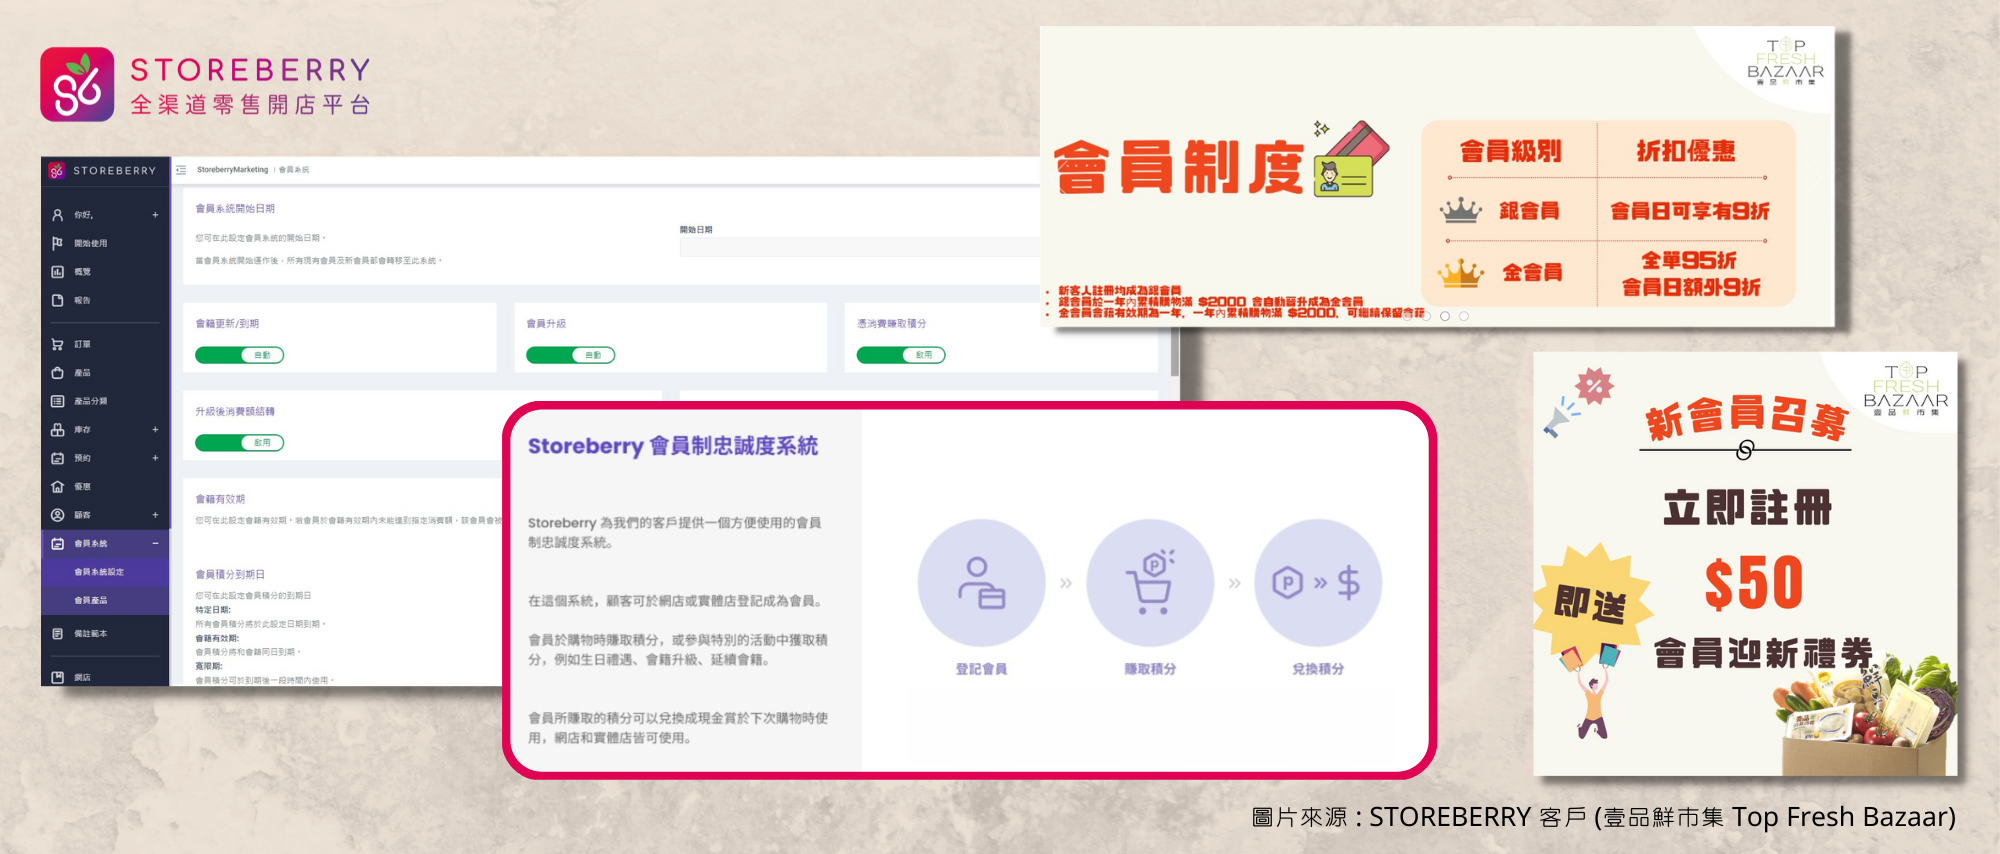Toggle the 會籍更新/到期 自動 switch

[x=240, y=355]
